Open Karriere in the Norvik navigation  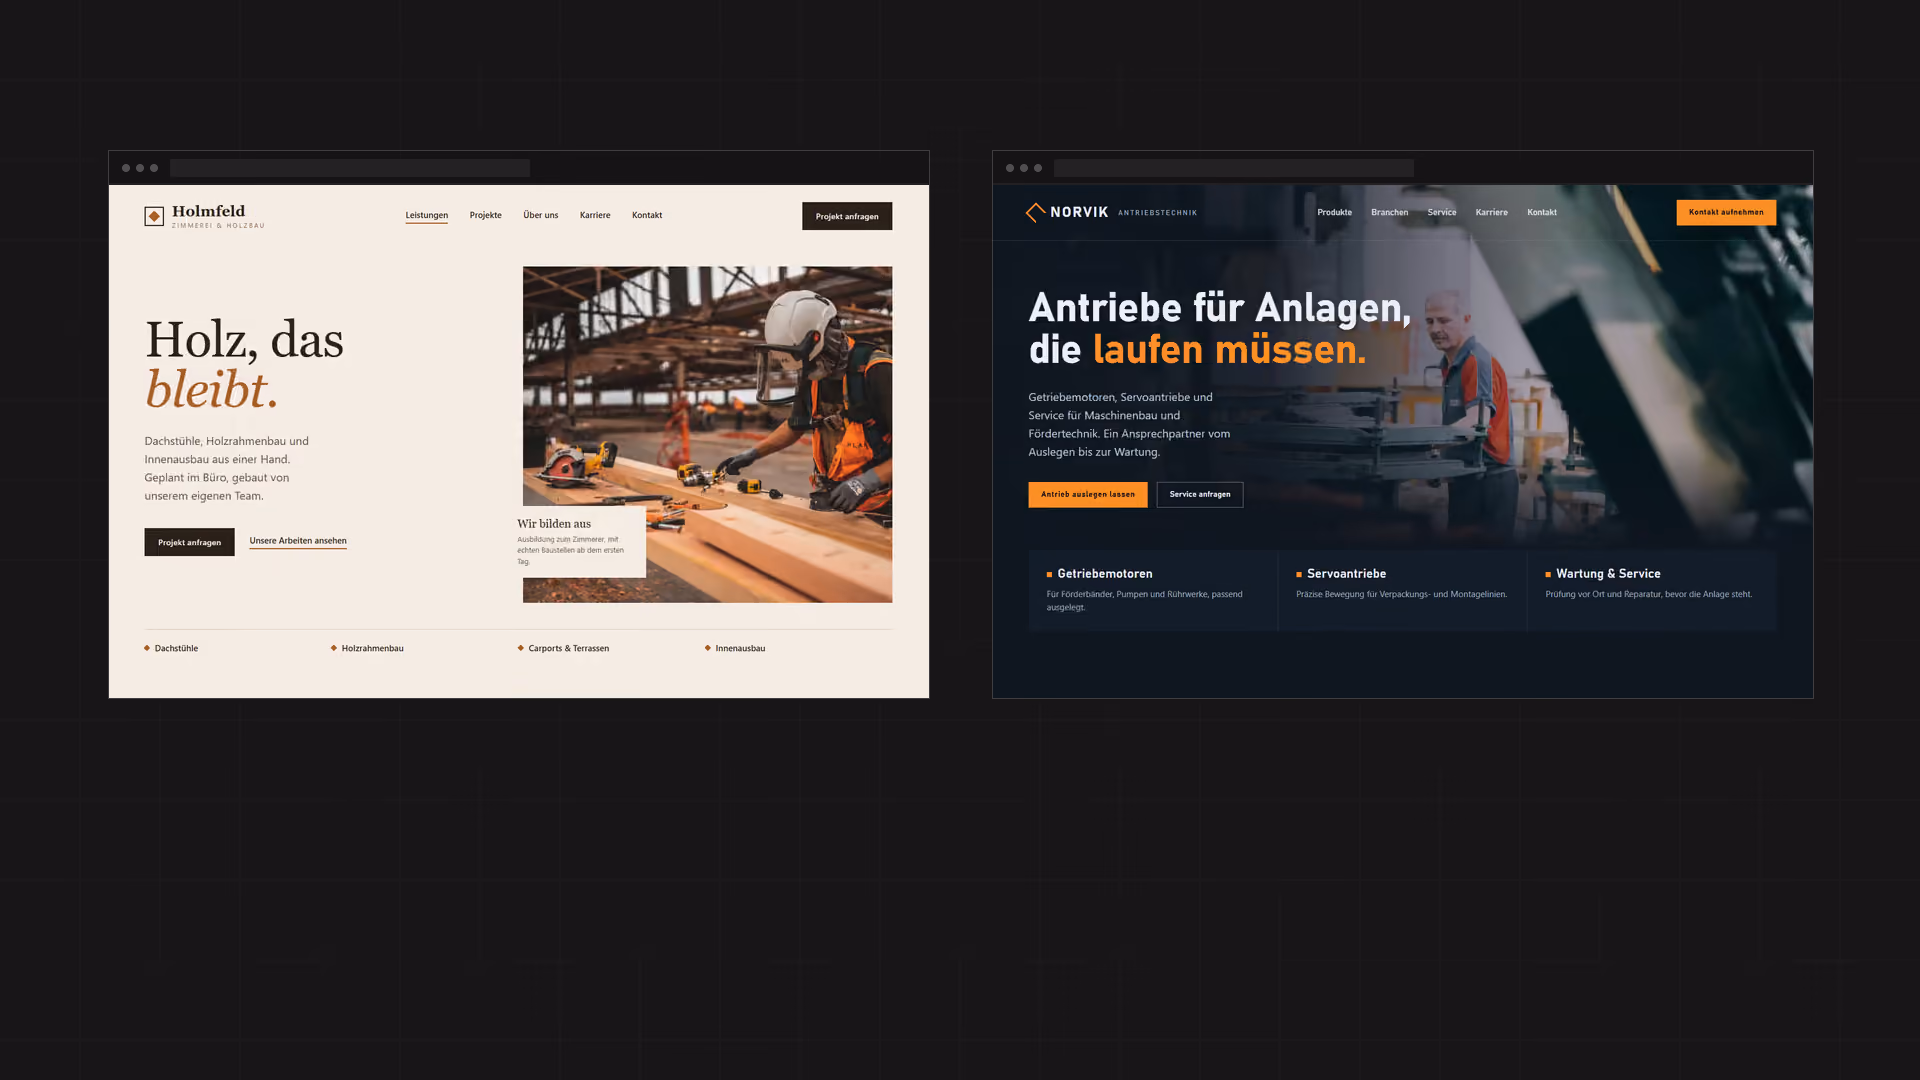(1491, 212)
